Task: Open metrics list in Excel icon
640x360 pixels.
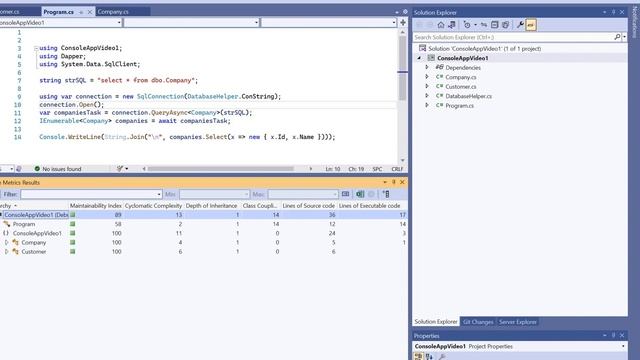Action: 360,194
